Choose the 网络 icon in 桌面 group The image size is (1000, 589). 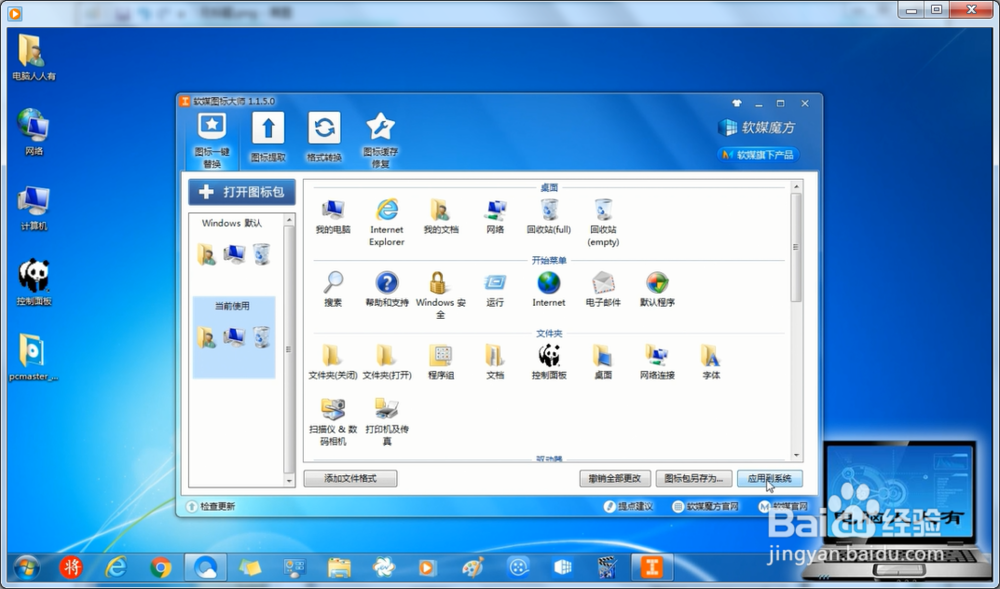point(495,216)
